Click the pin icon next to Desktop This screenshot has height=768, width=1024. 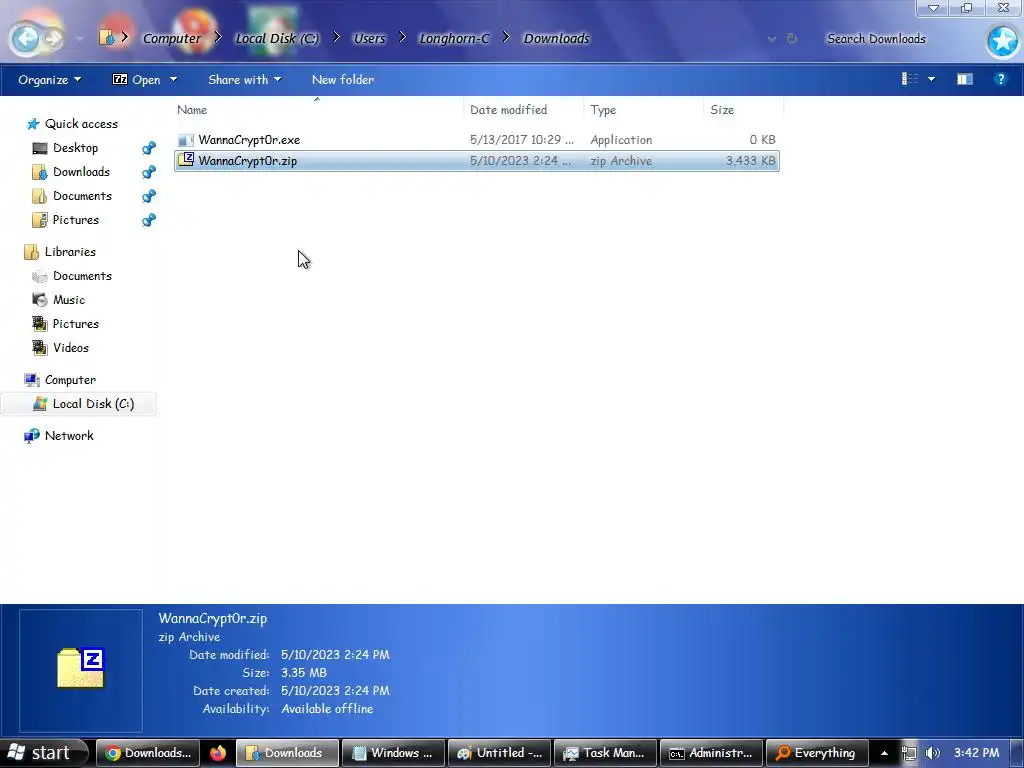(149, 148)
